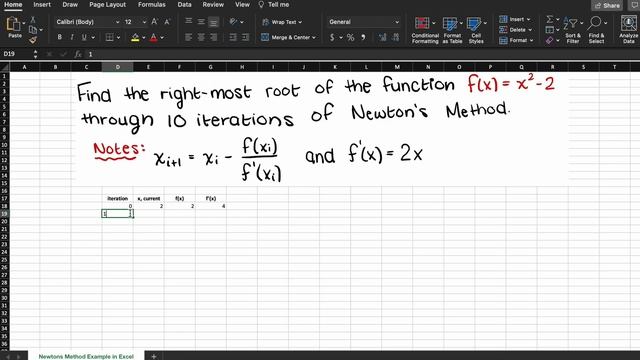Align text right

tap(213, 37)
